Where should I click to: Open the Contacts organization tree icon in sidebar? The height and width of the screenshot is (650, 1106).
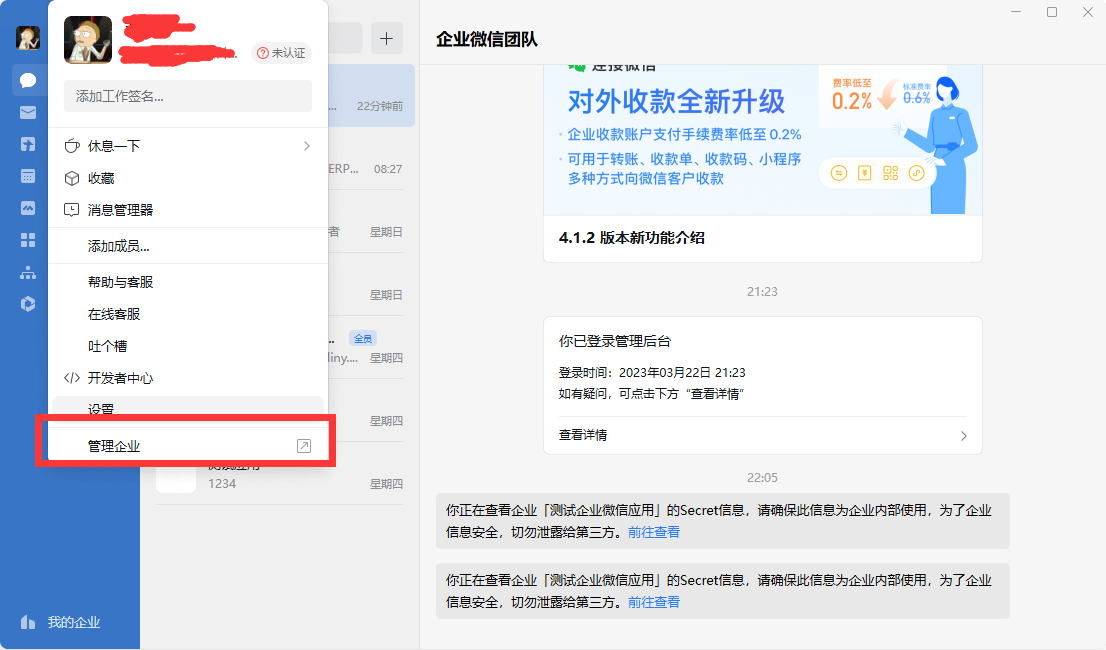pos(28,273)
